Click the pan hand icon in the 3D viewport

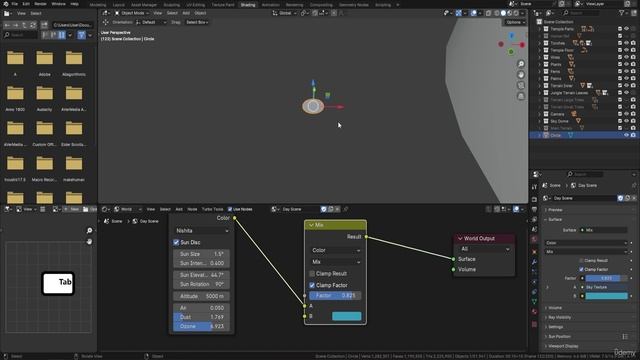click(521, 75)
